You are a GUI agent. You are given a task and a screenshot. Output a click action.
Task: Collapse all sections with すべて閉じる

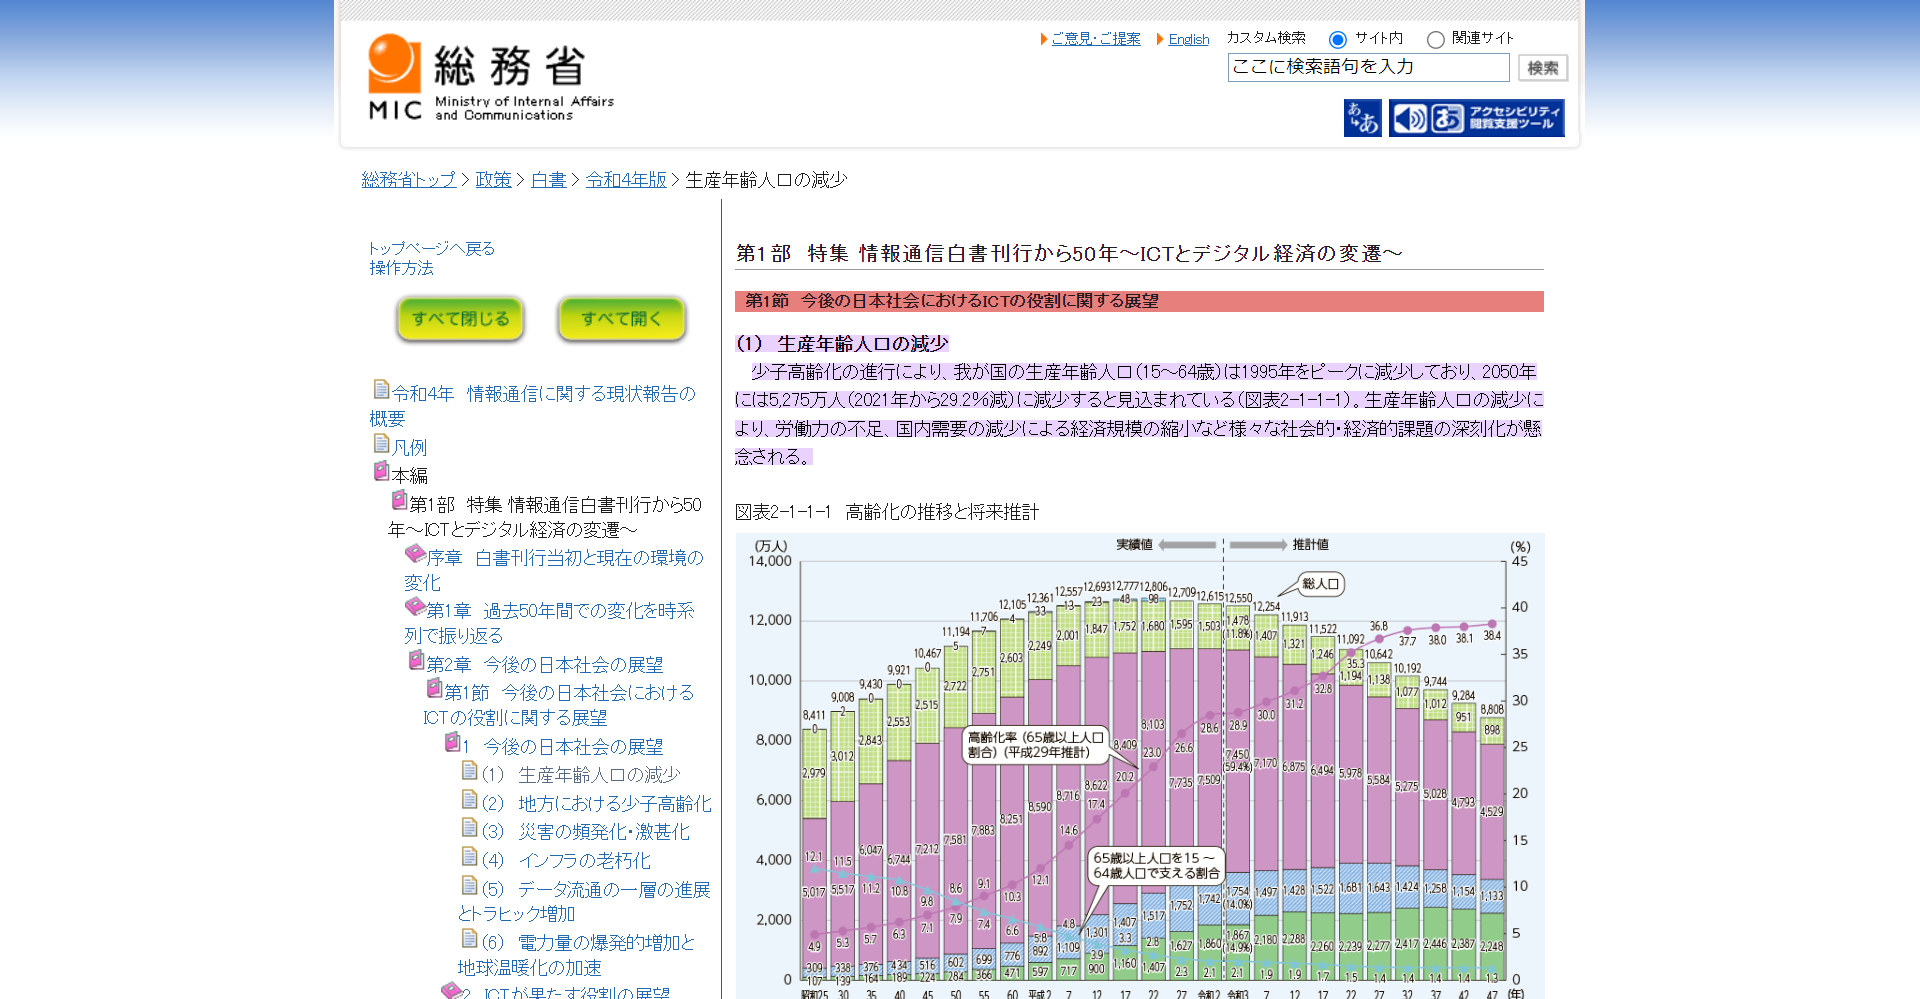pos(460,318)
